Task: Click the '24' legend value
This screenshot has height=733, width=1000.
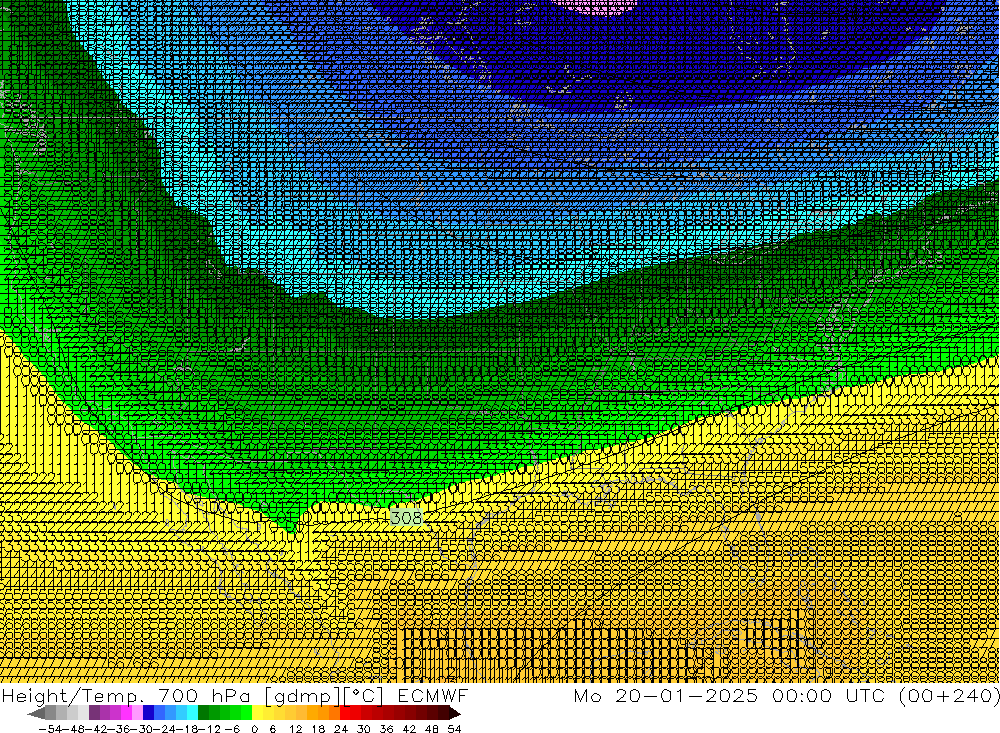Action: (x=341, y=729)
